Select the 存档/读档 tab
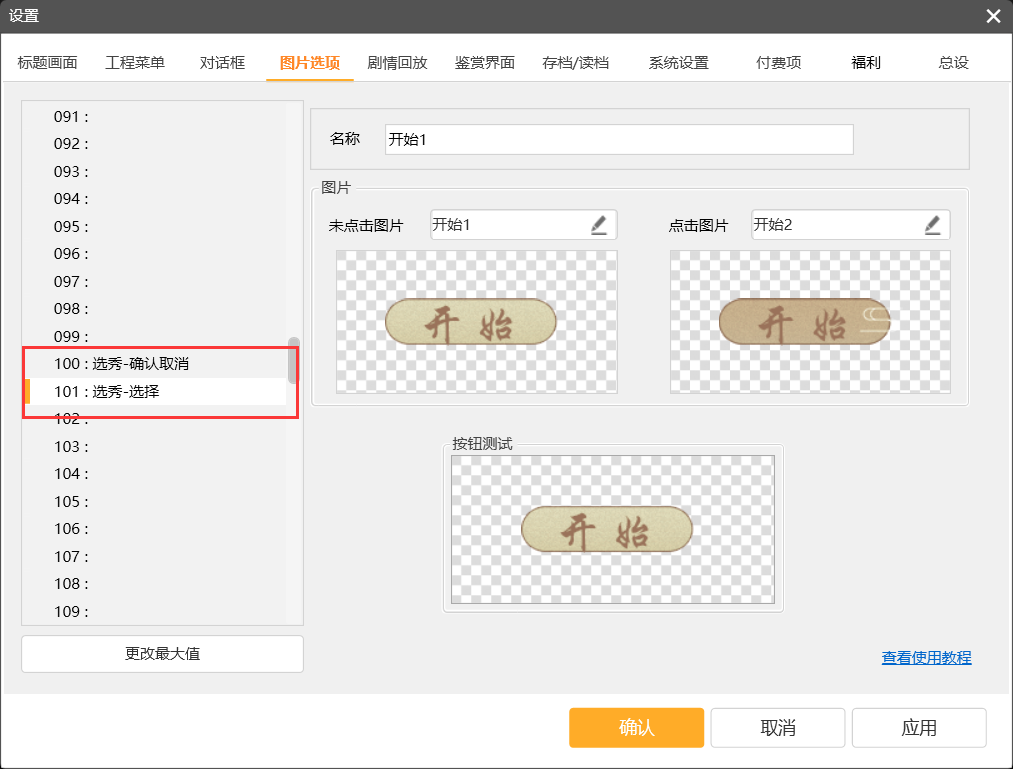Image resolution: width=1013 pixels, height=769 pixels. [x=575, y=62]
